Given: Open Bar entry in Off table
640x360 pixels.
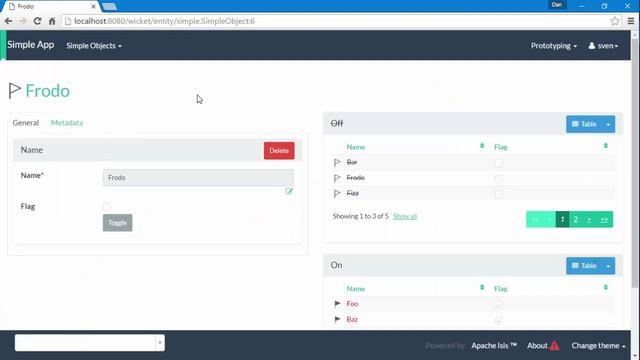Looking at the screenshot, I should (x=352, y=162).
